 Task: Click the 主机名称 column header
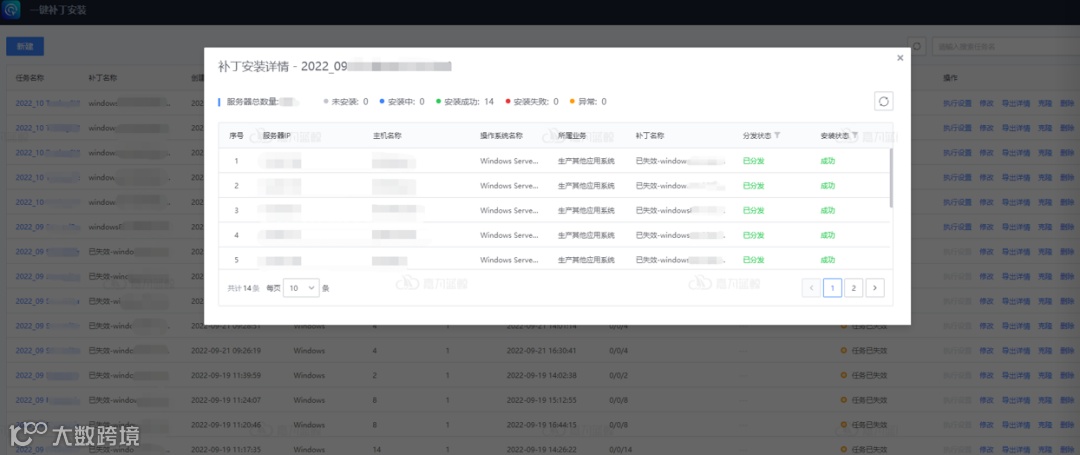387,136
